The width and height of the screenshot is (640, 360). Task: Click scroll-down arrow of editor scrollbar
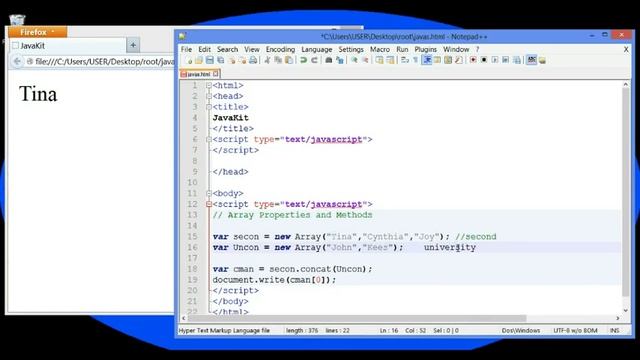coord(626,311)
